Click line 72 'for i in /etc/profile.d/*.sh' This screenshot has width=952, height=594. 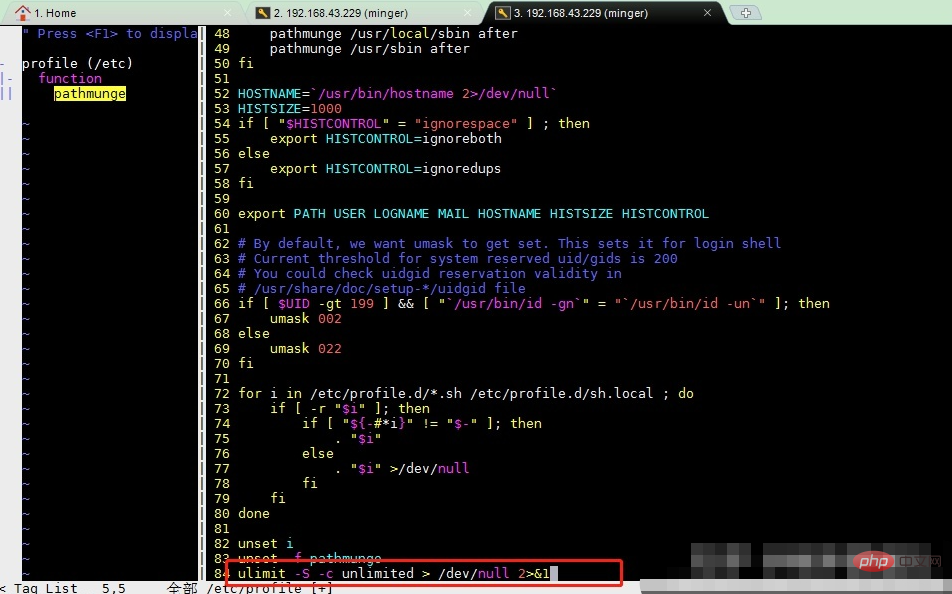coord(465,394)
